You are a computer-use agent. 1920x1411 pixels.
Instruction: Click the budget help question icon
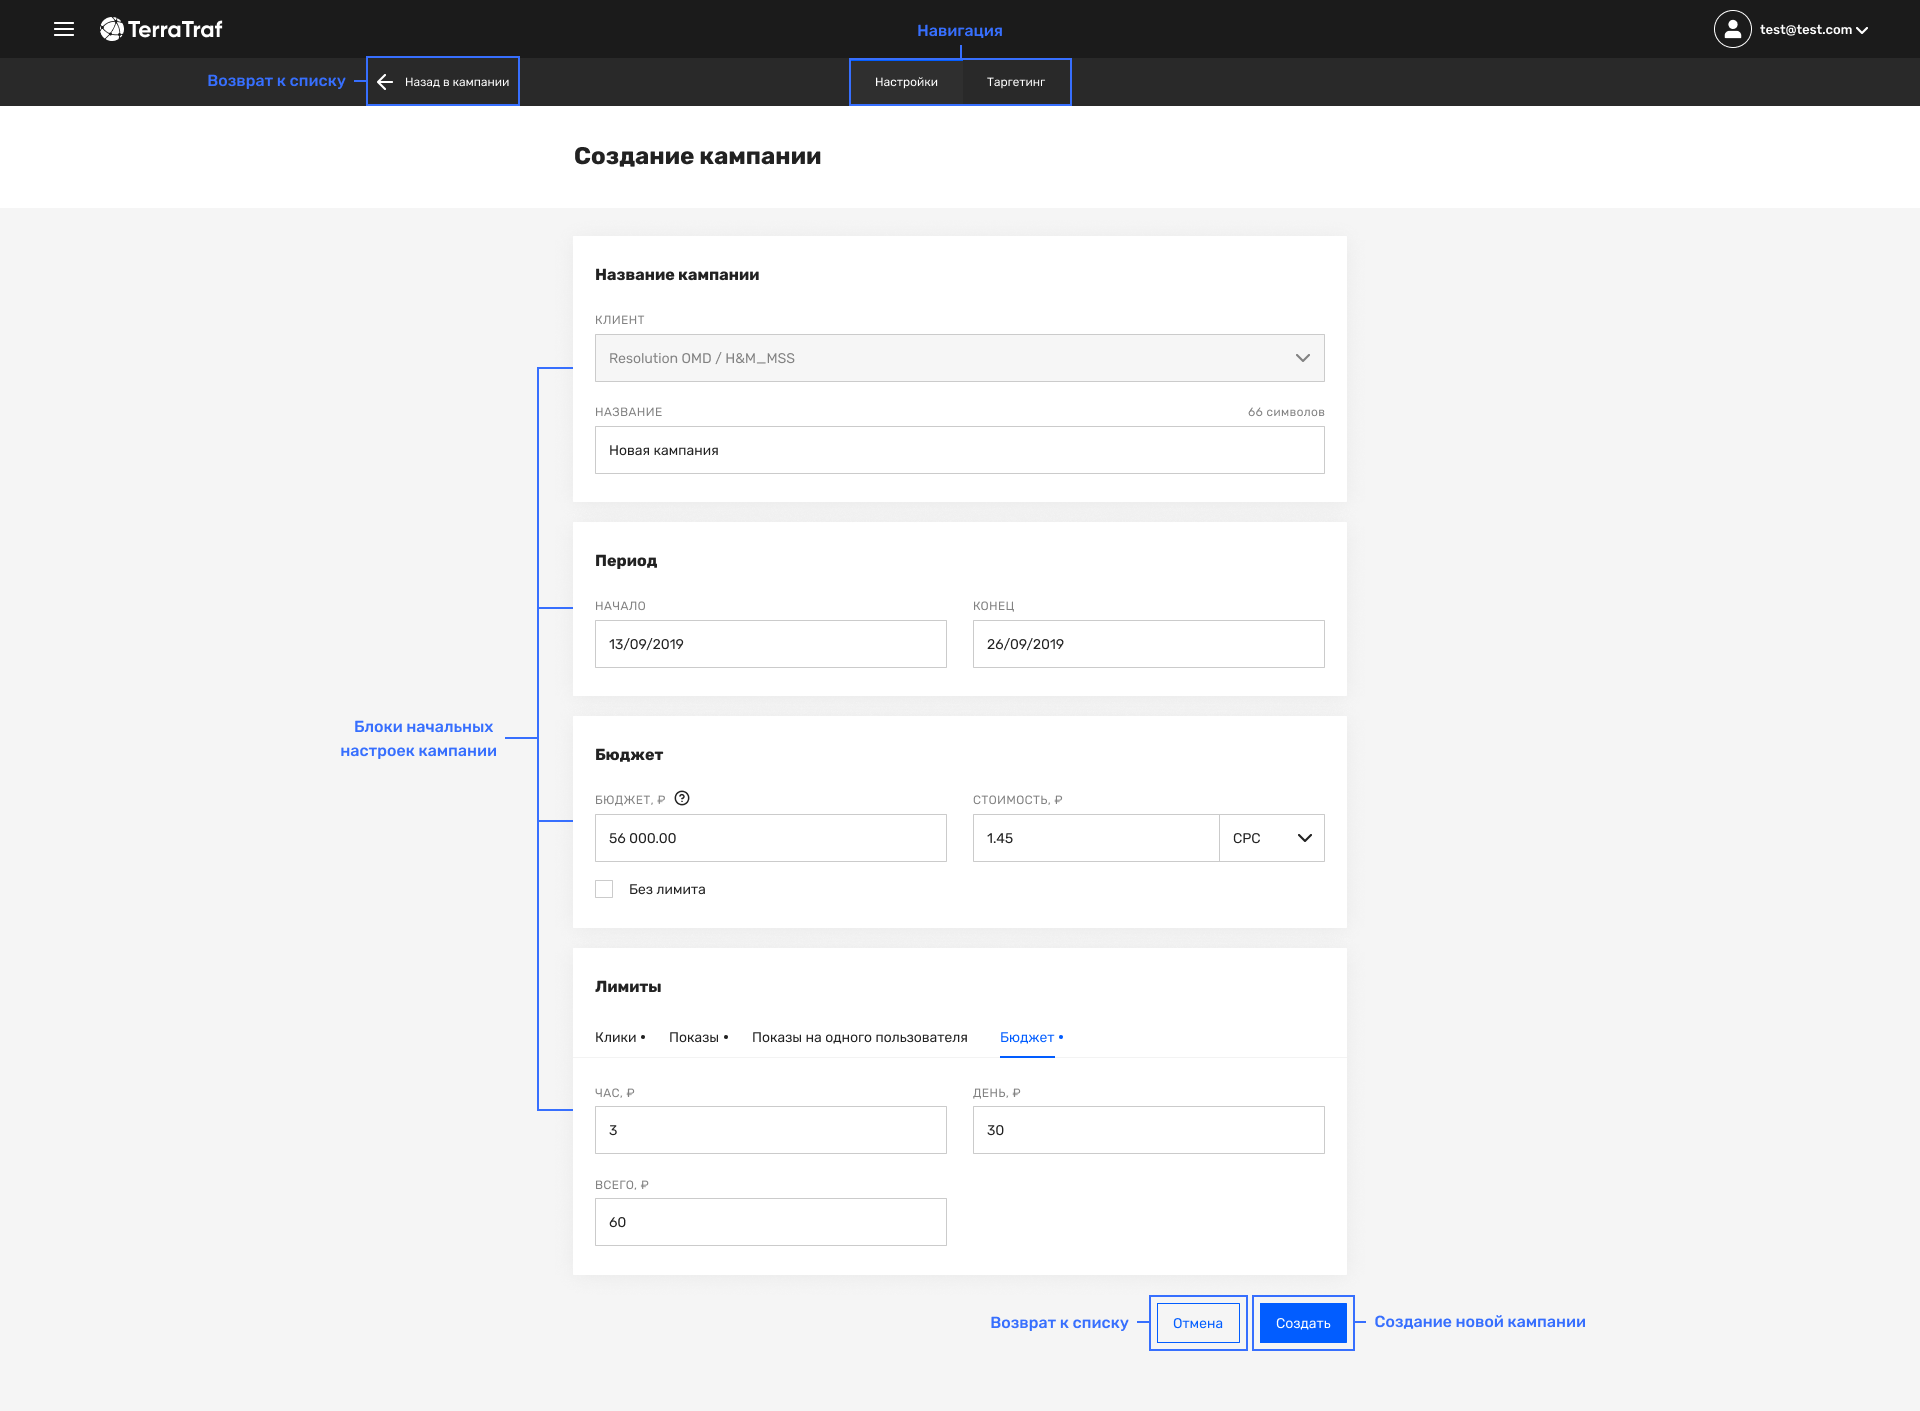click(x=682, y=798)
